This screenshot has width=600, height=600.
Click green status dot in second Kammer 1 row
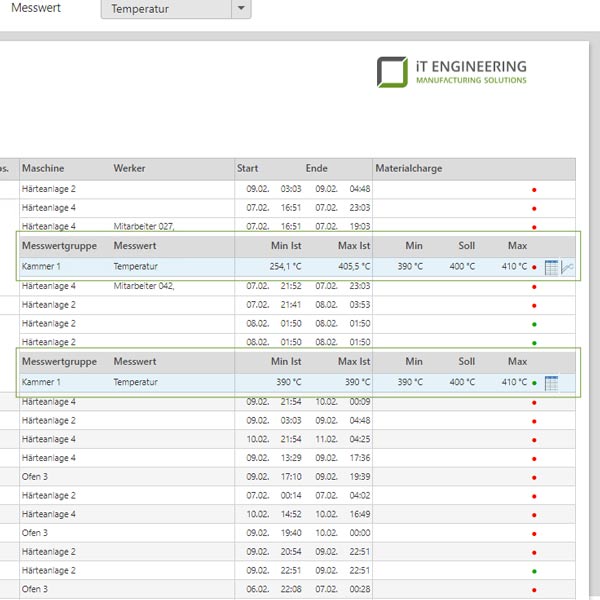coord(534,383)
